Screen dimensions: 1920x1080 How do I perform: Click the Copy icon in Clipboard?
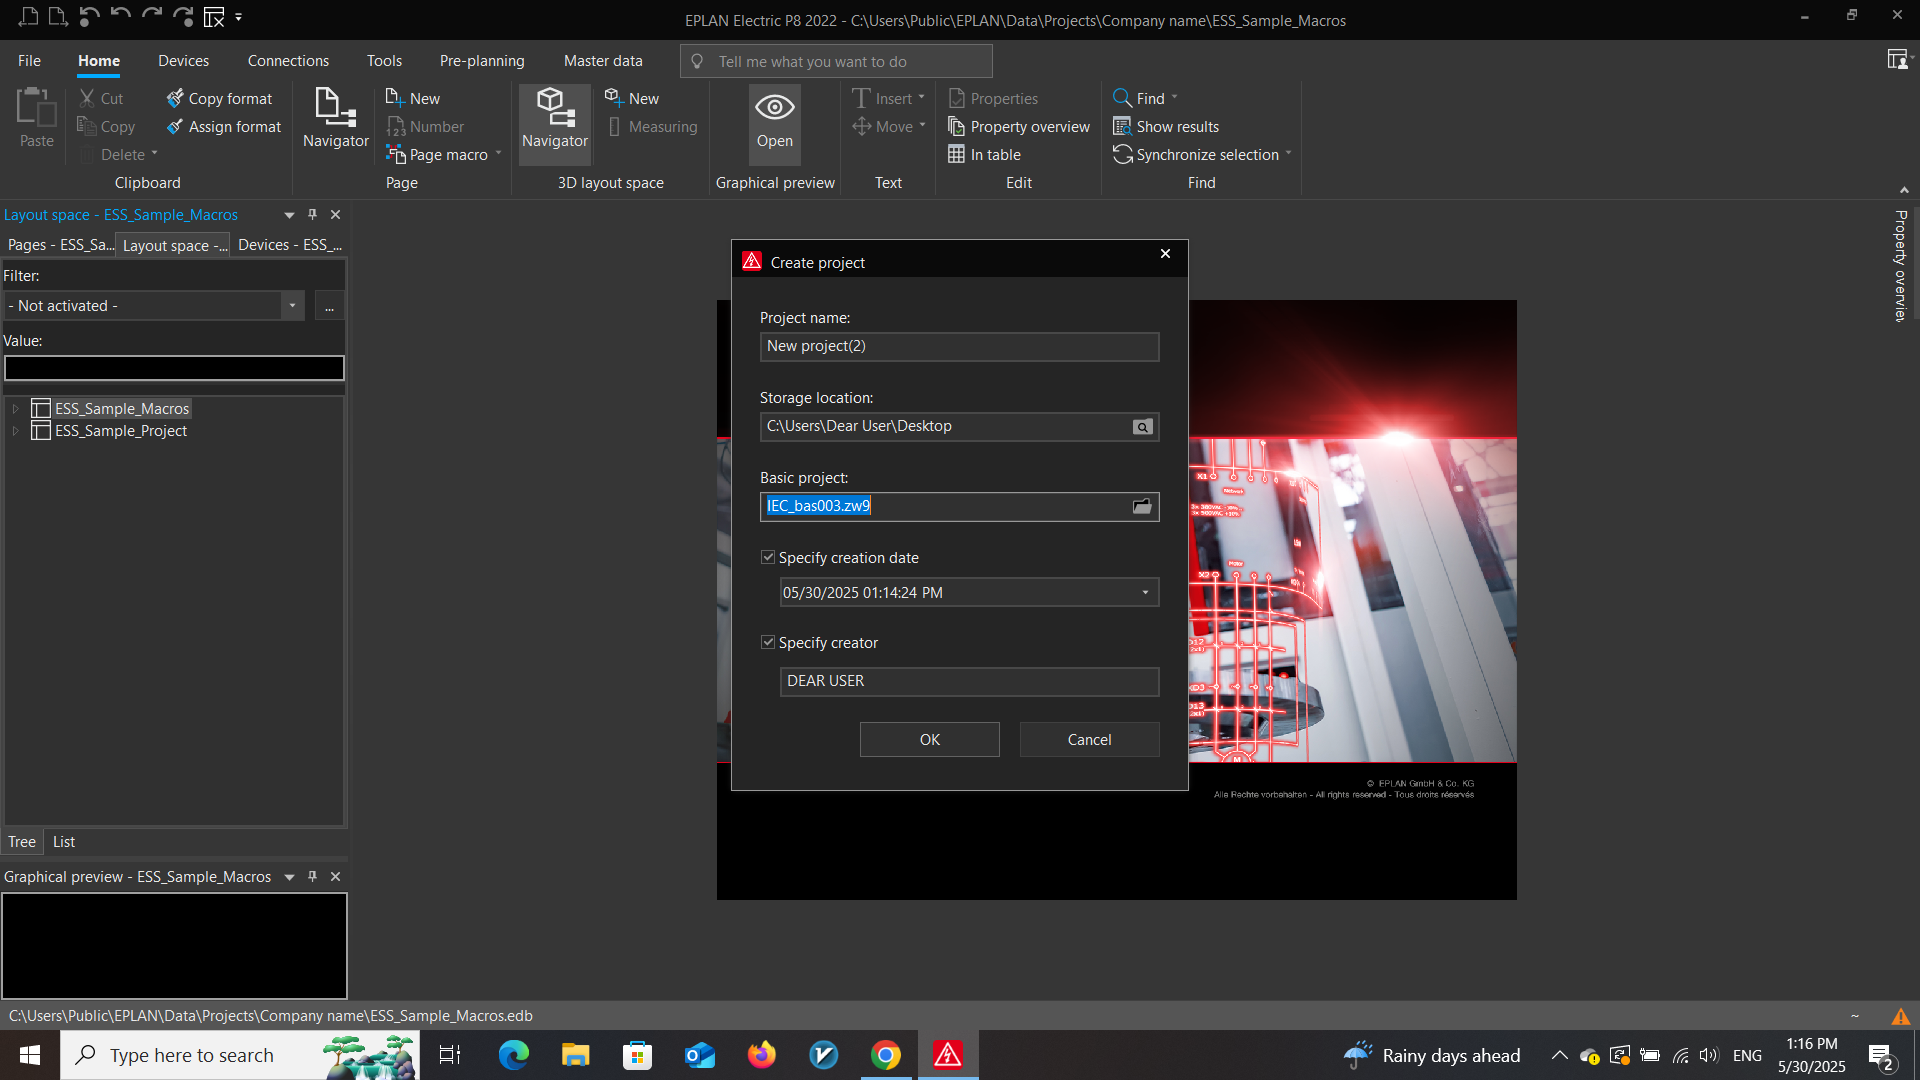86,126
